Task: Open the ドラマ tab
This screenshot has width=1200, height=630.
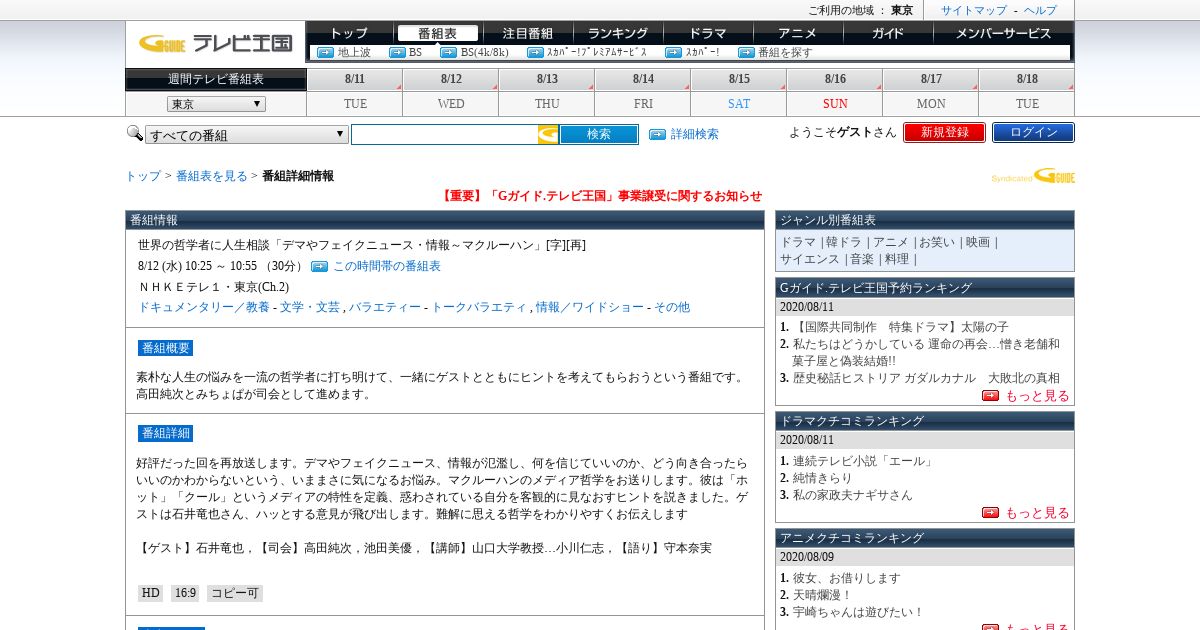Action: 707,33
